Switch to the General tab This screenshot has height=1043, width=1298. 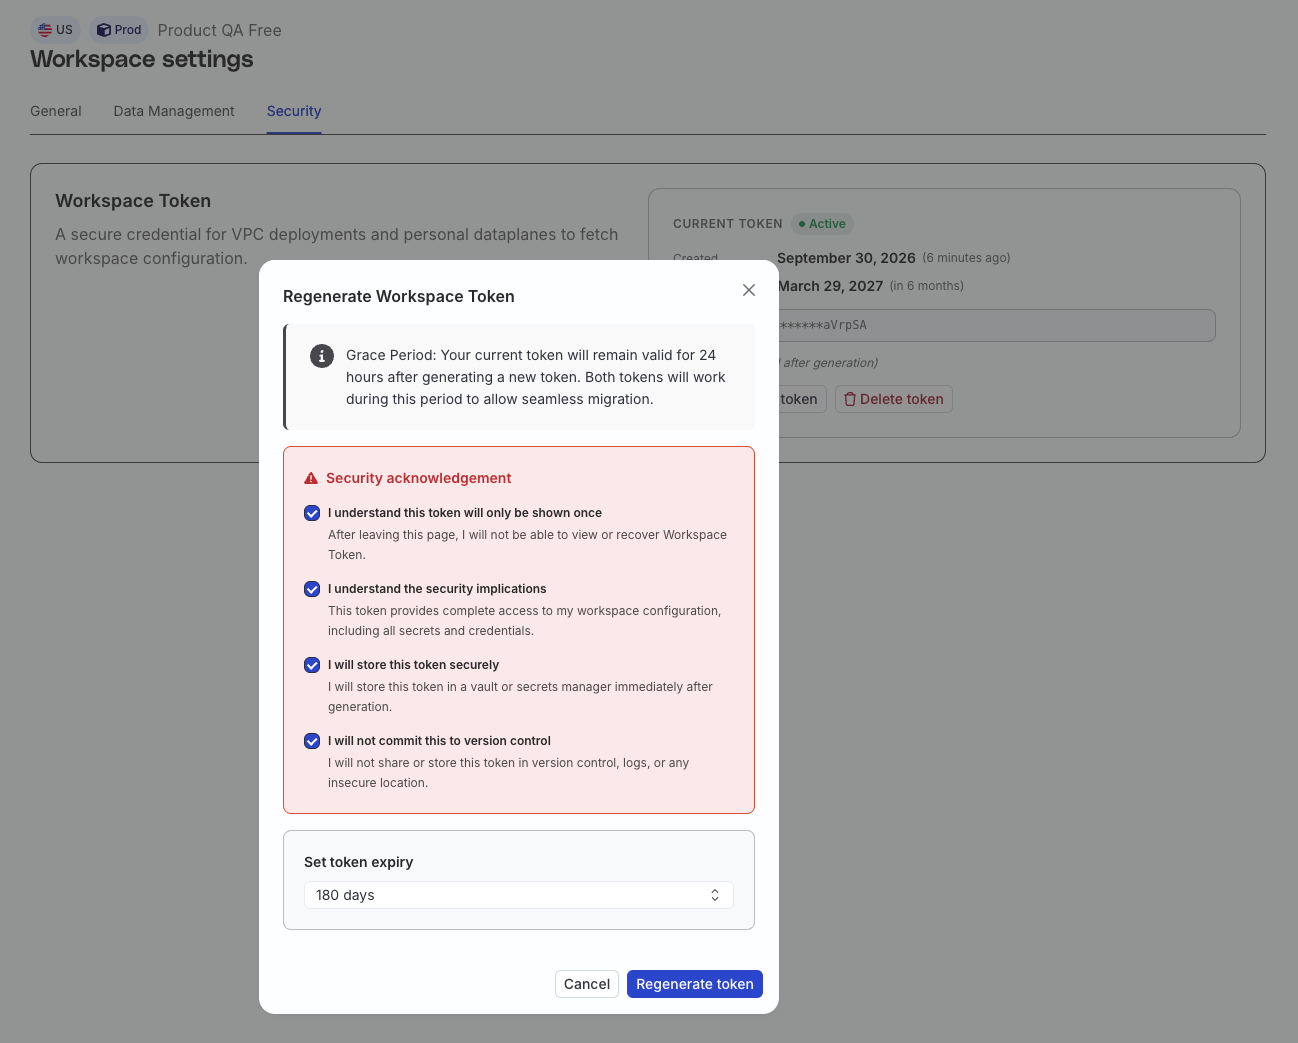[x=56, y=111]
